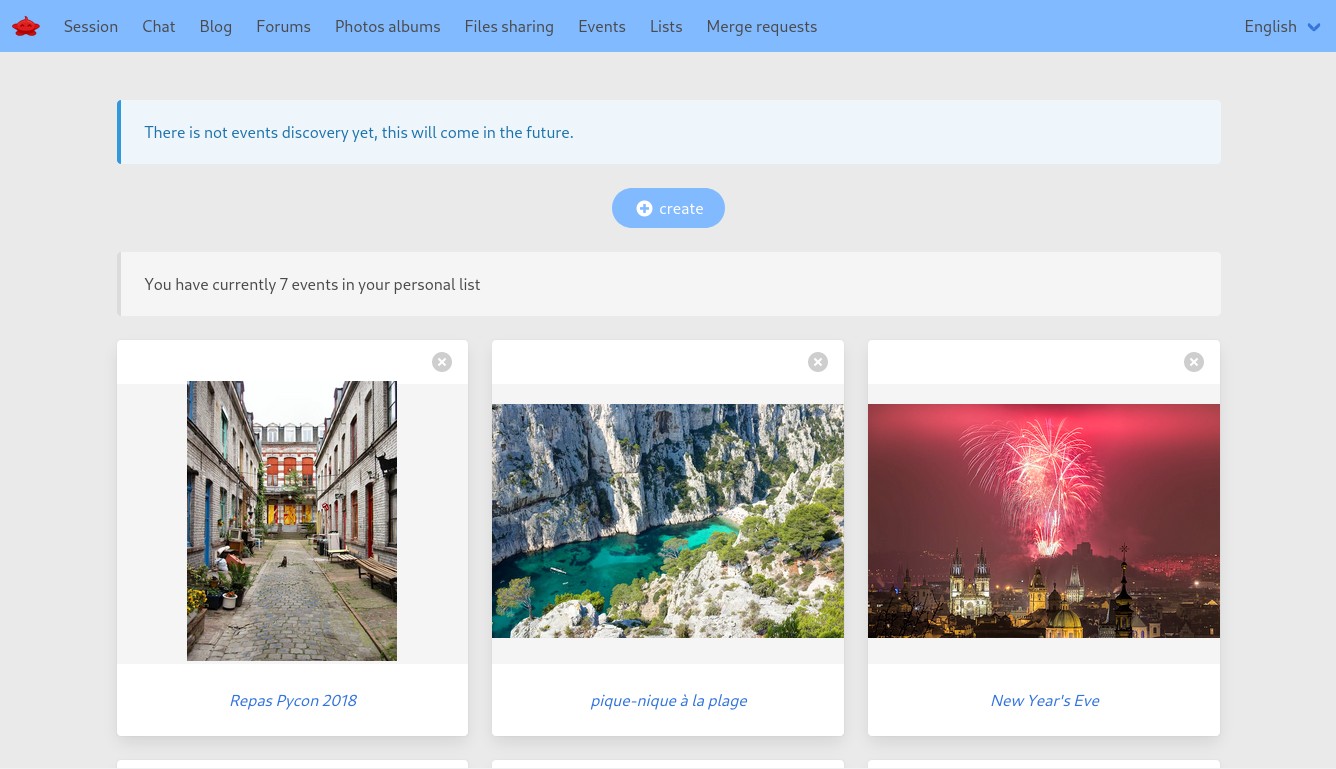The height and width of the screenshot is (769, 1336).
Task: Remove the Repas Pycon 2018 event card
Action: [x=442, y=362]
